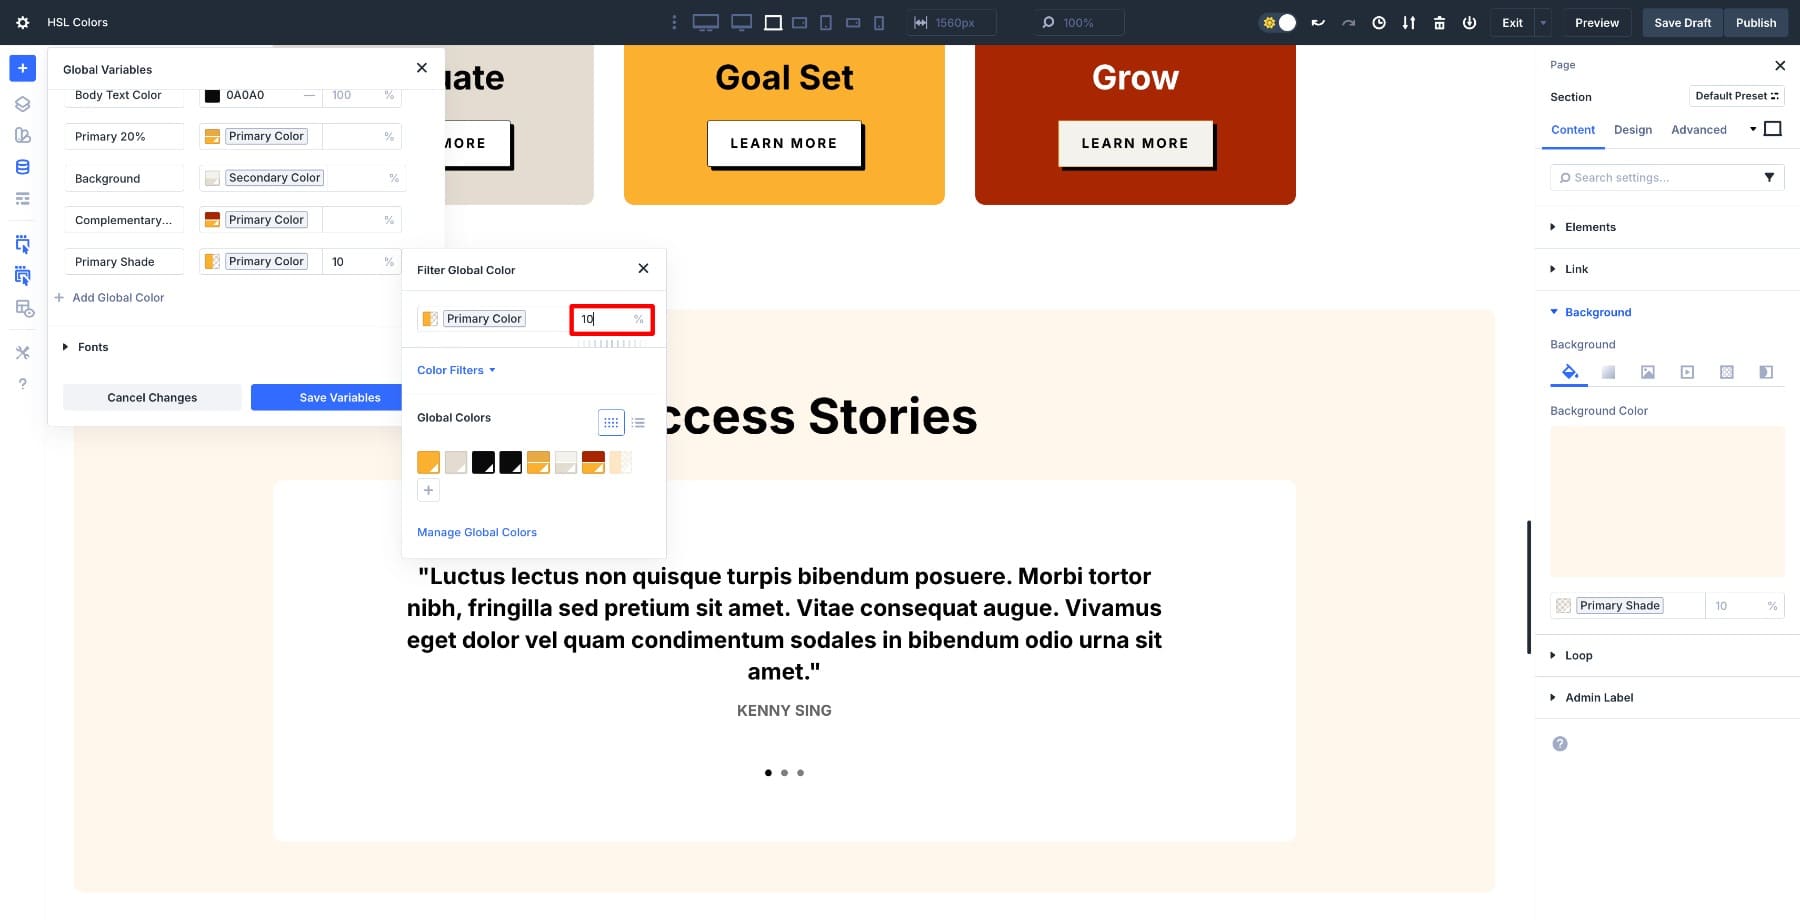The width and height of the screenshot is (1800, 920).
Task: Open the history clock icon
Action: 1379,22
